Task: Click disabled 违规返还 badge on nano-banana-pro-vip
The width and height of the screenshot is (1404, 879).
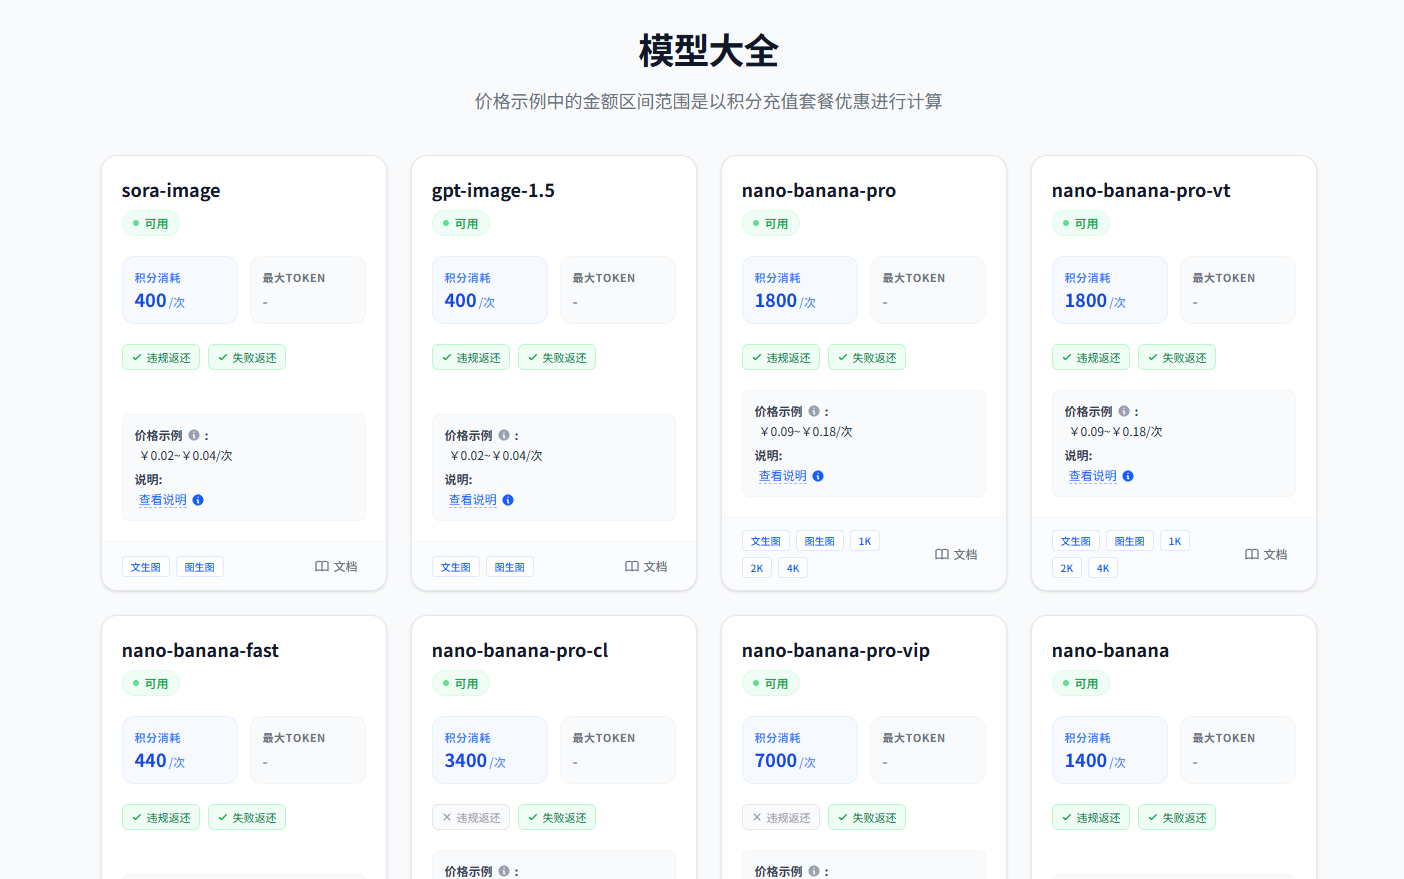Action: [x=781, y=817]
